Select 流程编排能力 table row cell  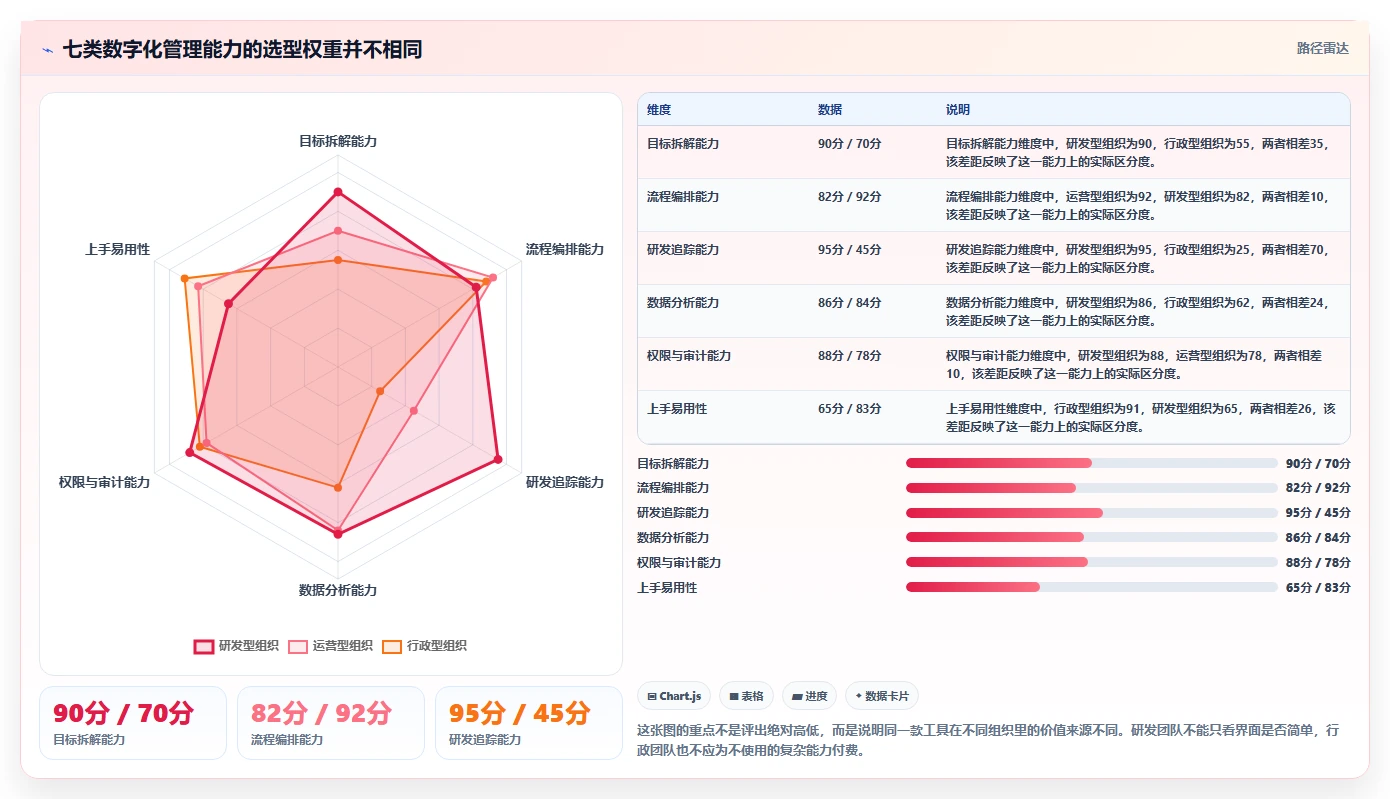683,197
